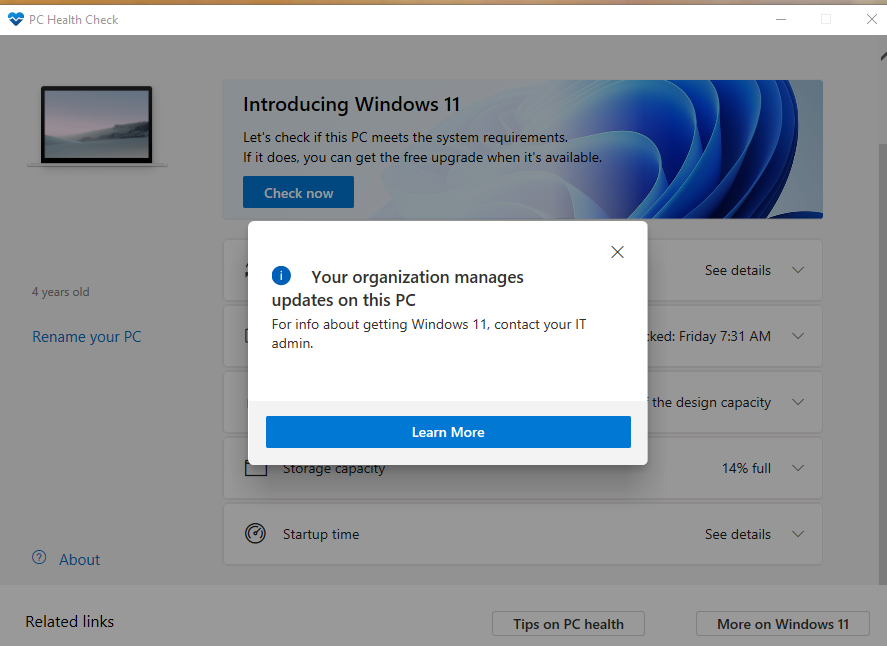Expand the Startup time section chevron
This screenshot has width=887, height=646.
798,534
